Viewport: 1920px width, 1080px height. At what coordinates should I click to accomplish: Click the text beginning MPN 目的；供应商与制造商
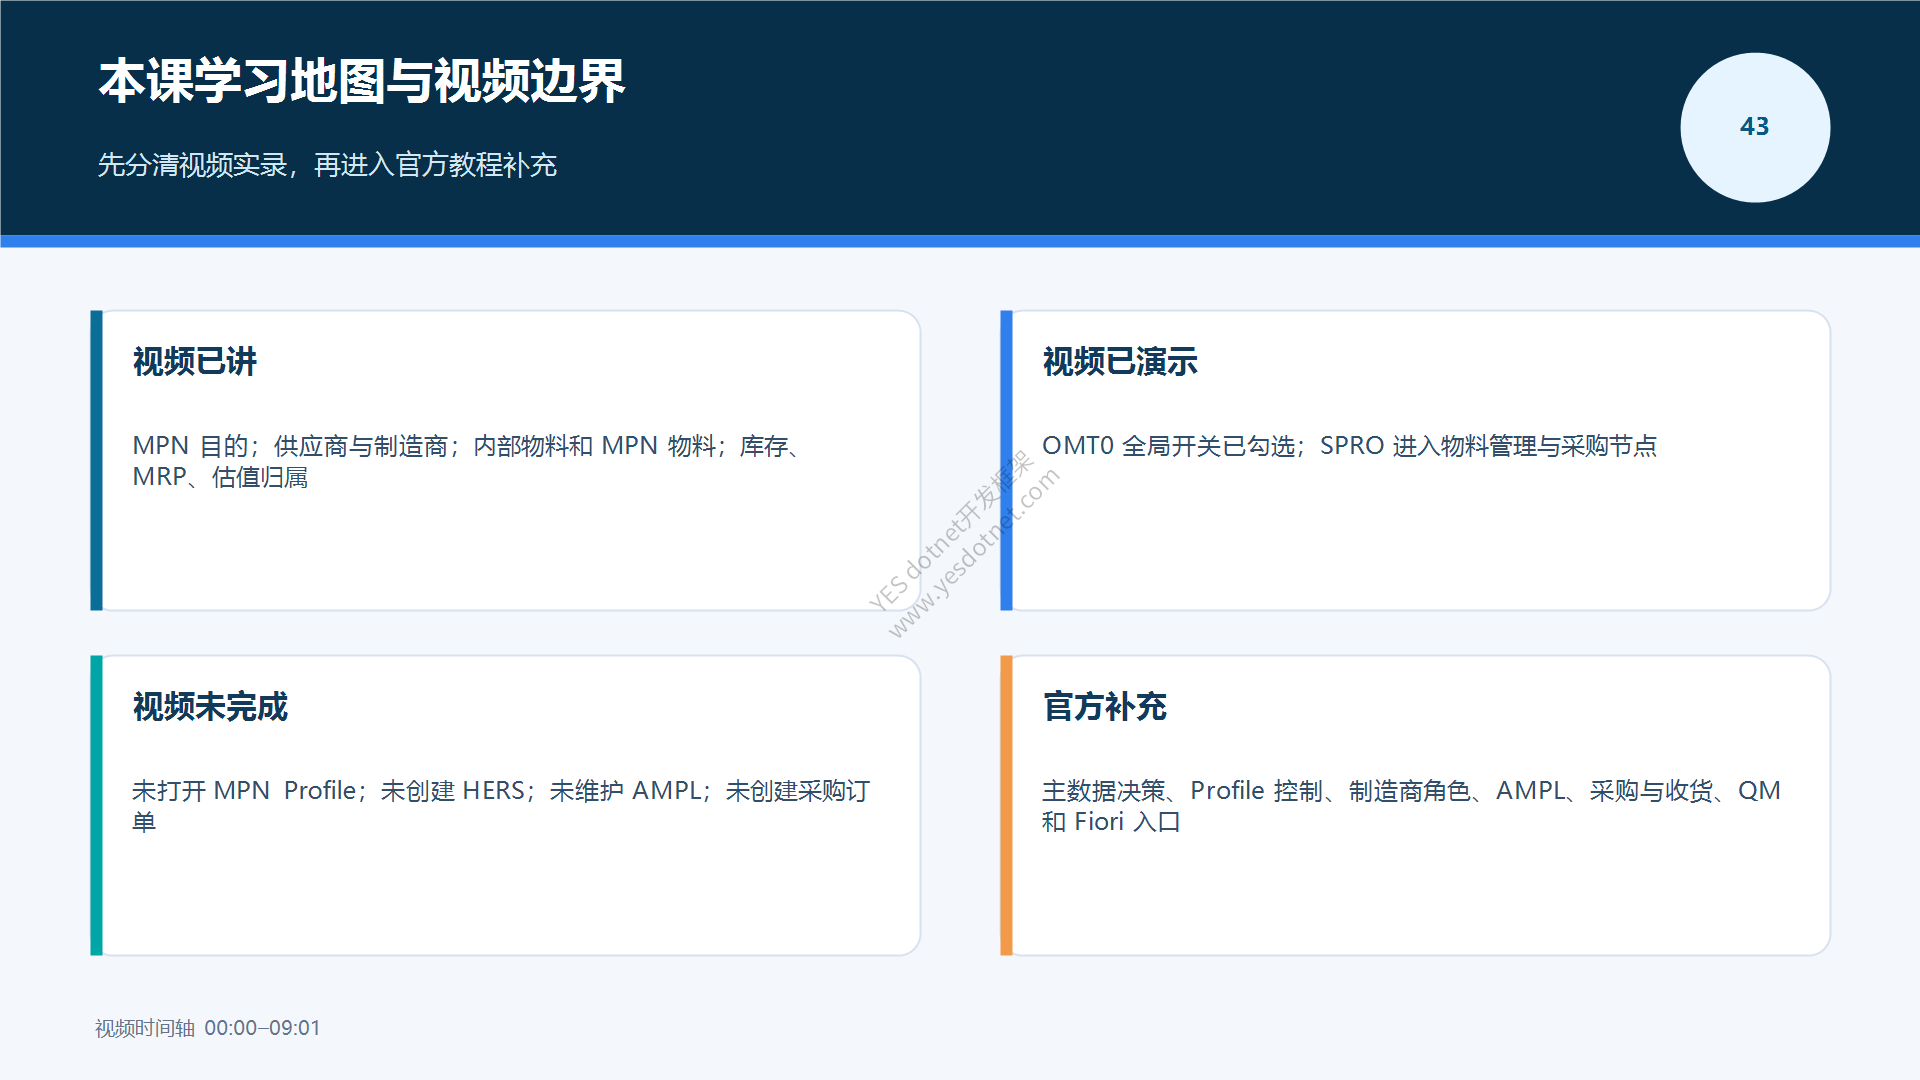[x=469, y=461]
